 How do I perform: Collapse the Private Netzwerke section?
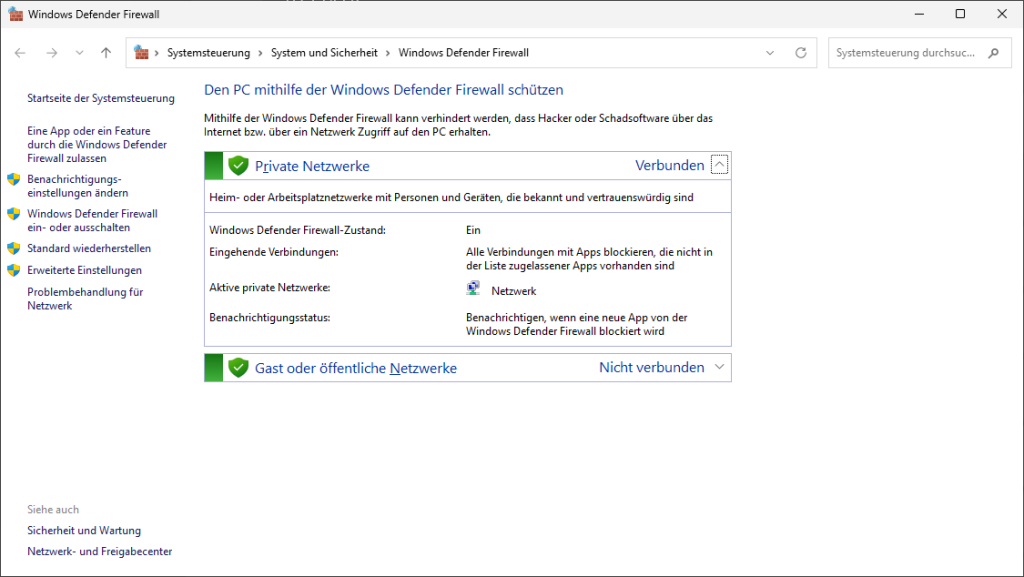[719, 164]
